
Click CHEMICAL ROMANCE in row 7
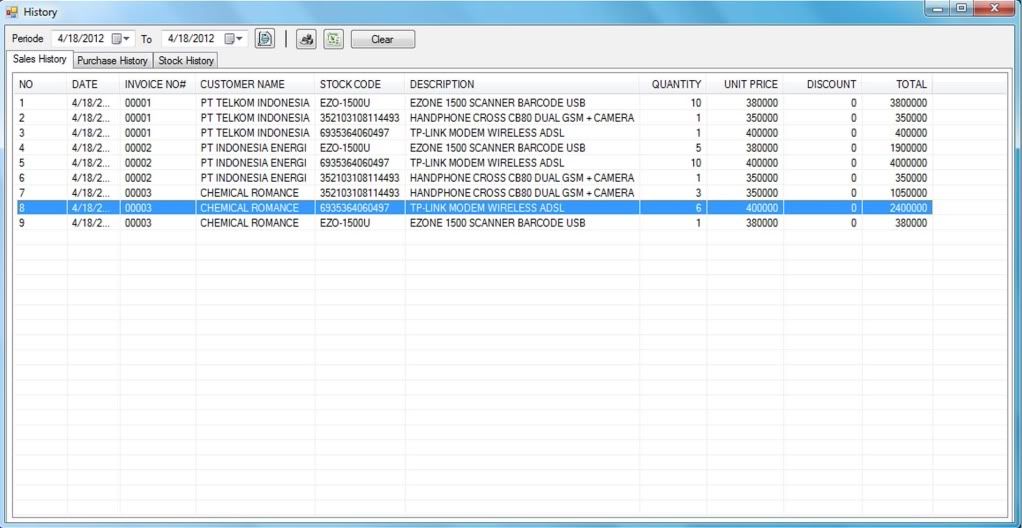[249, 193]
